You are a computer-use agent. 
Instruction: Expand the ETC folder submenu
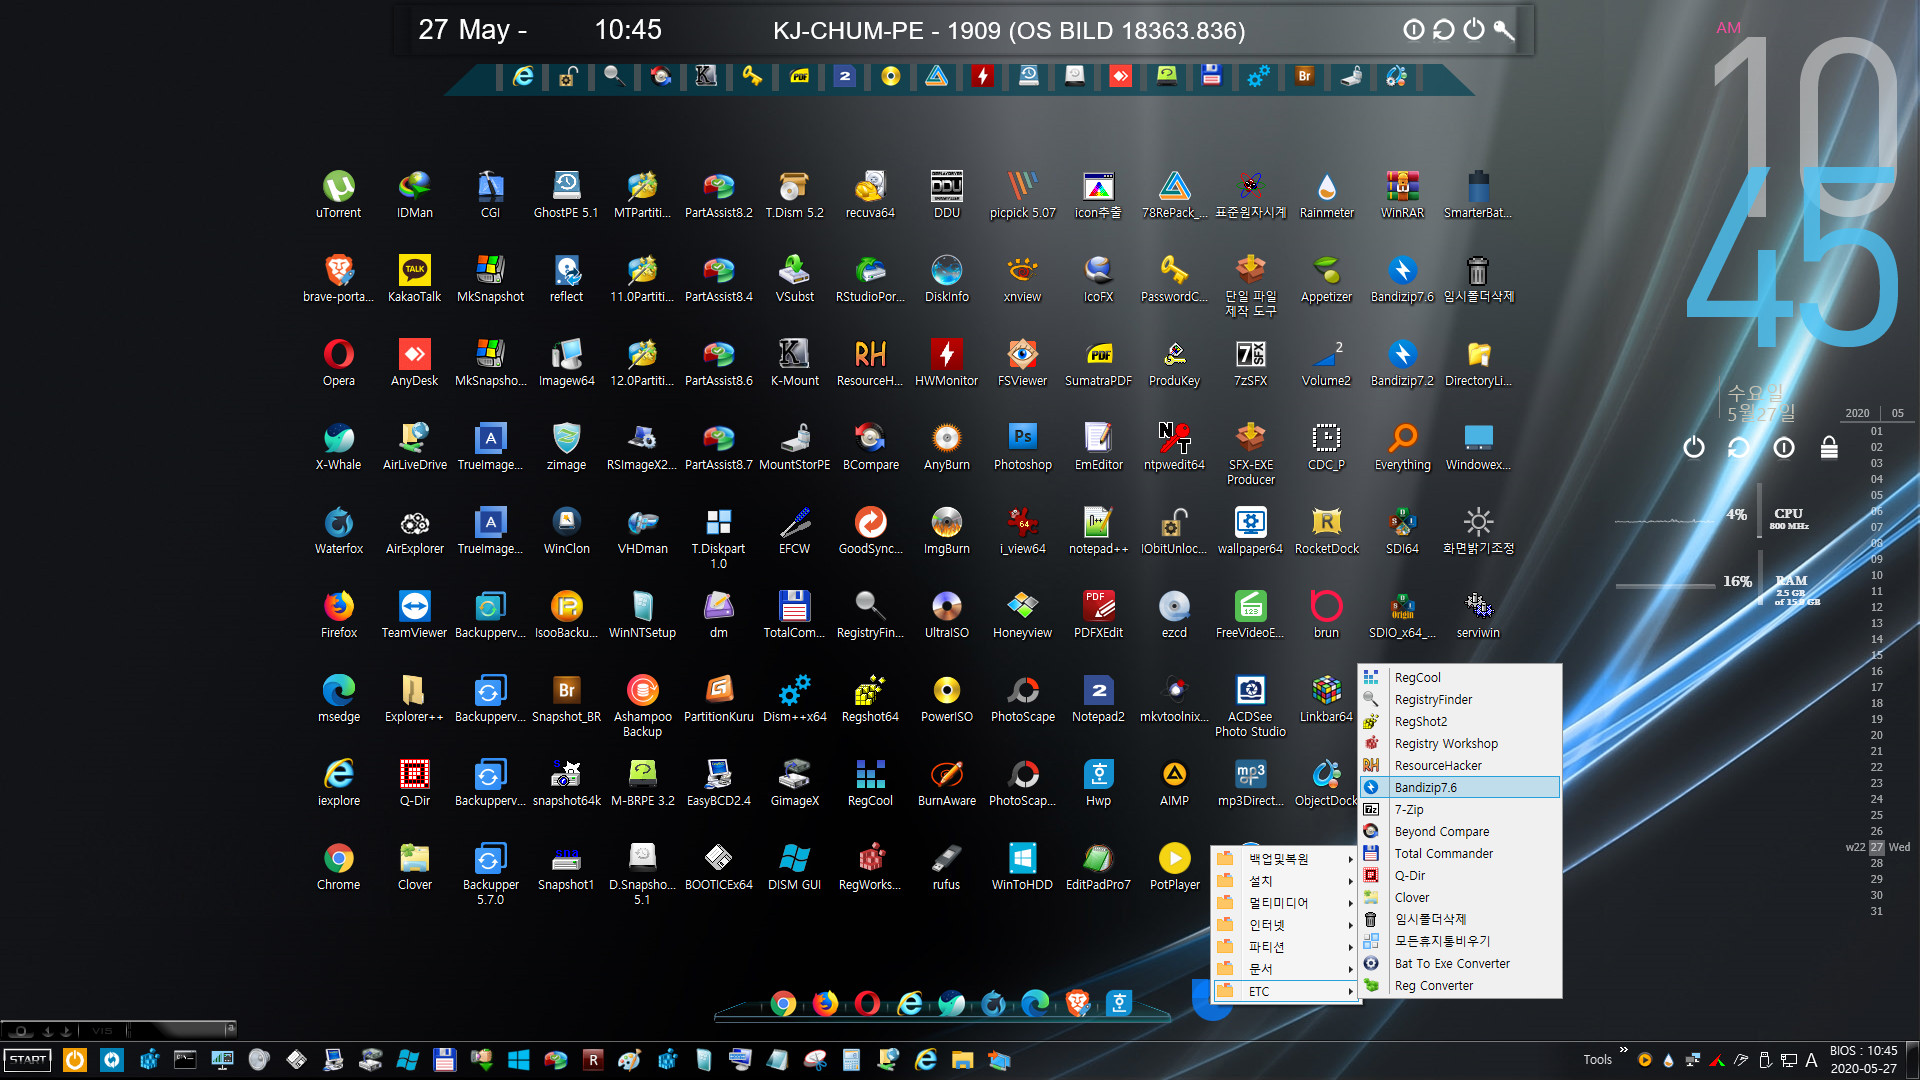[1285, 991]
